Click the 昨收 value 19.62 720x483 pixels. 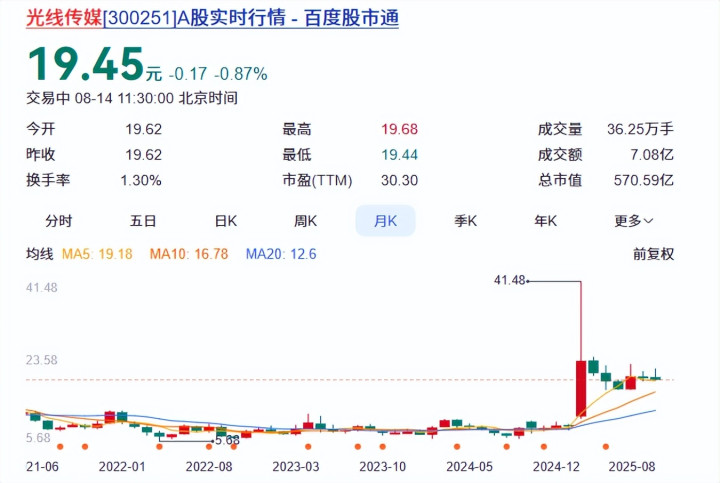click(143, 155)
